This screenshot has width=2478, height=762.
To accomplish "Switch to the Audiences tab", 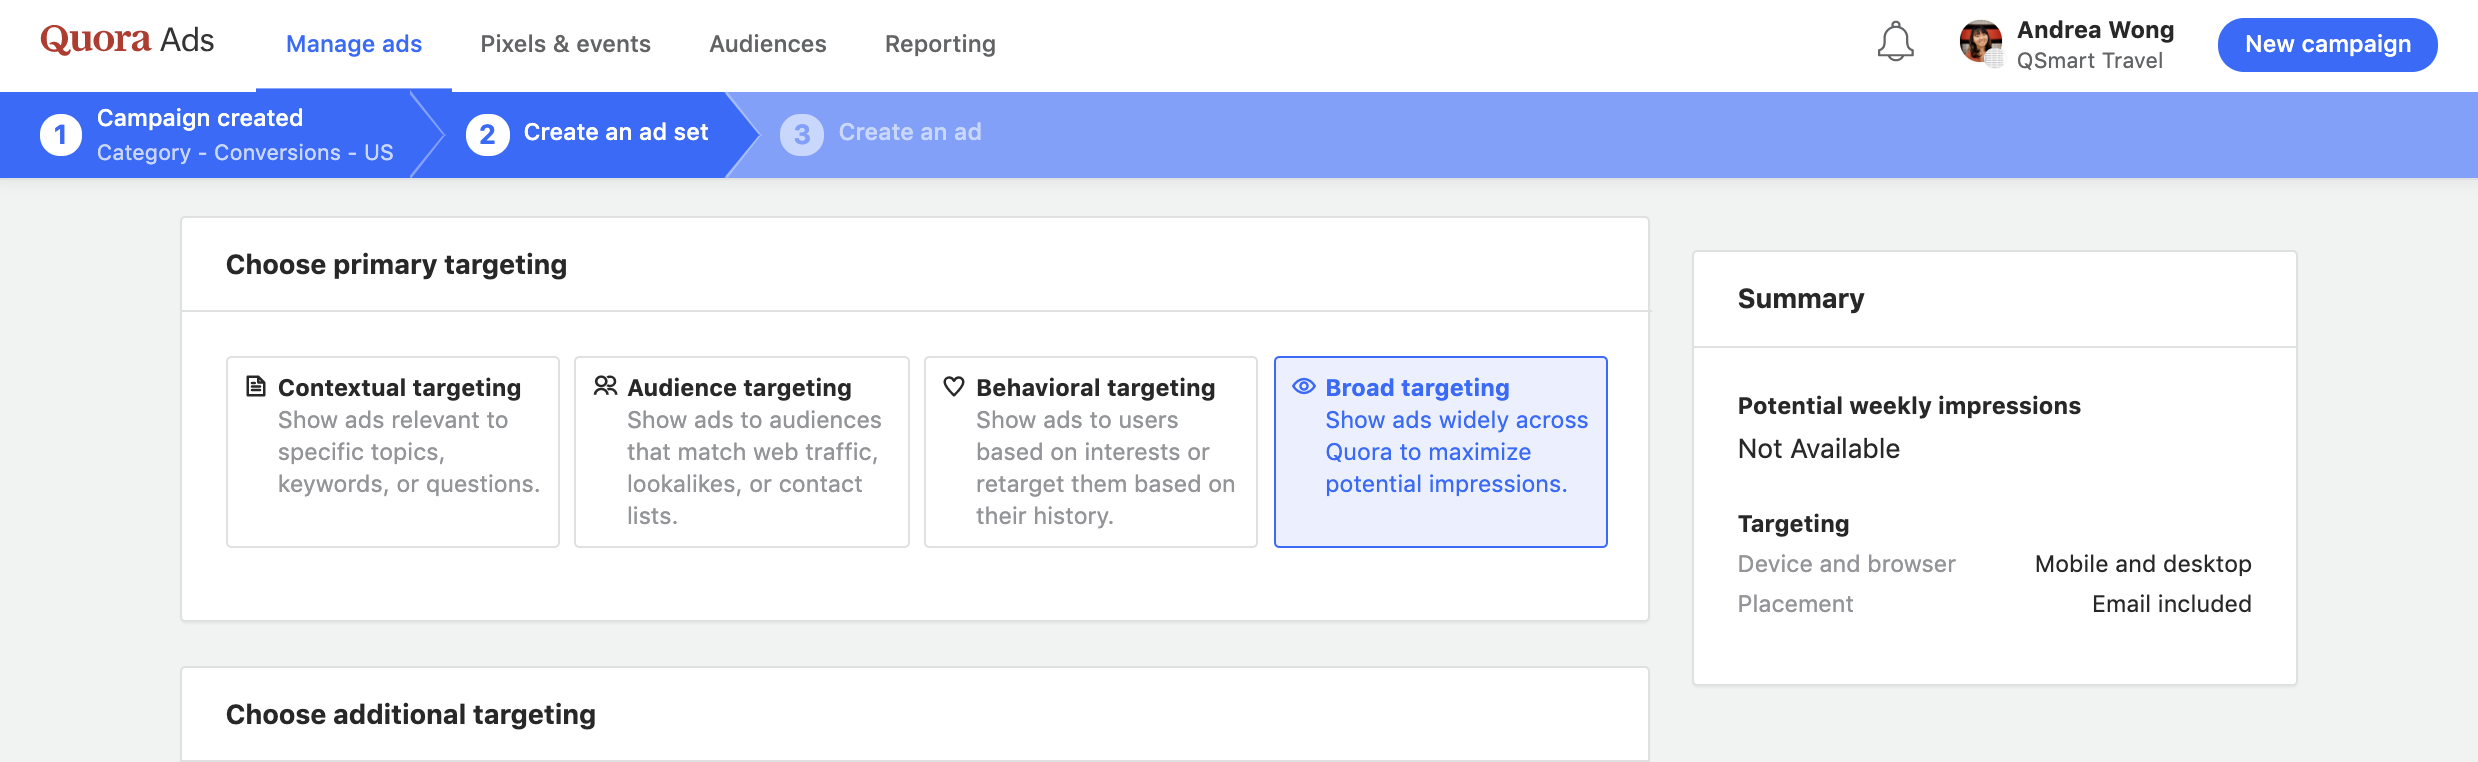I will click(768, 44).
